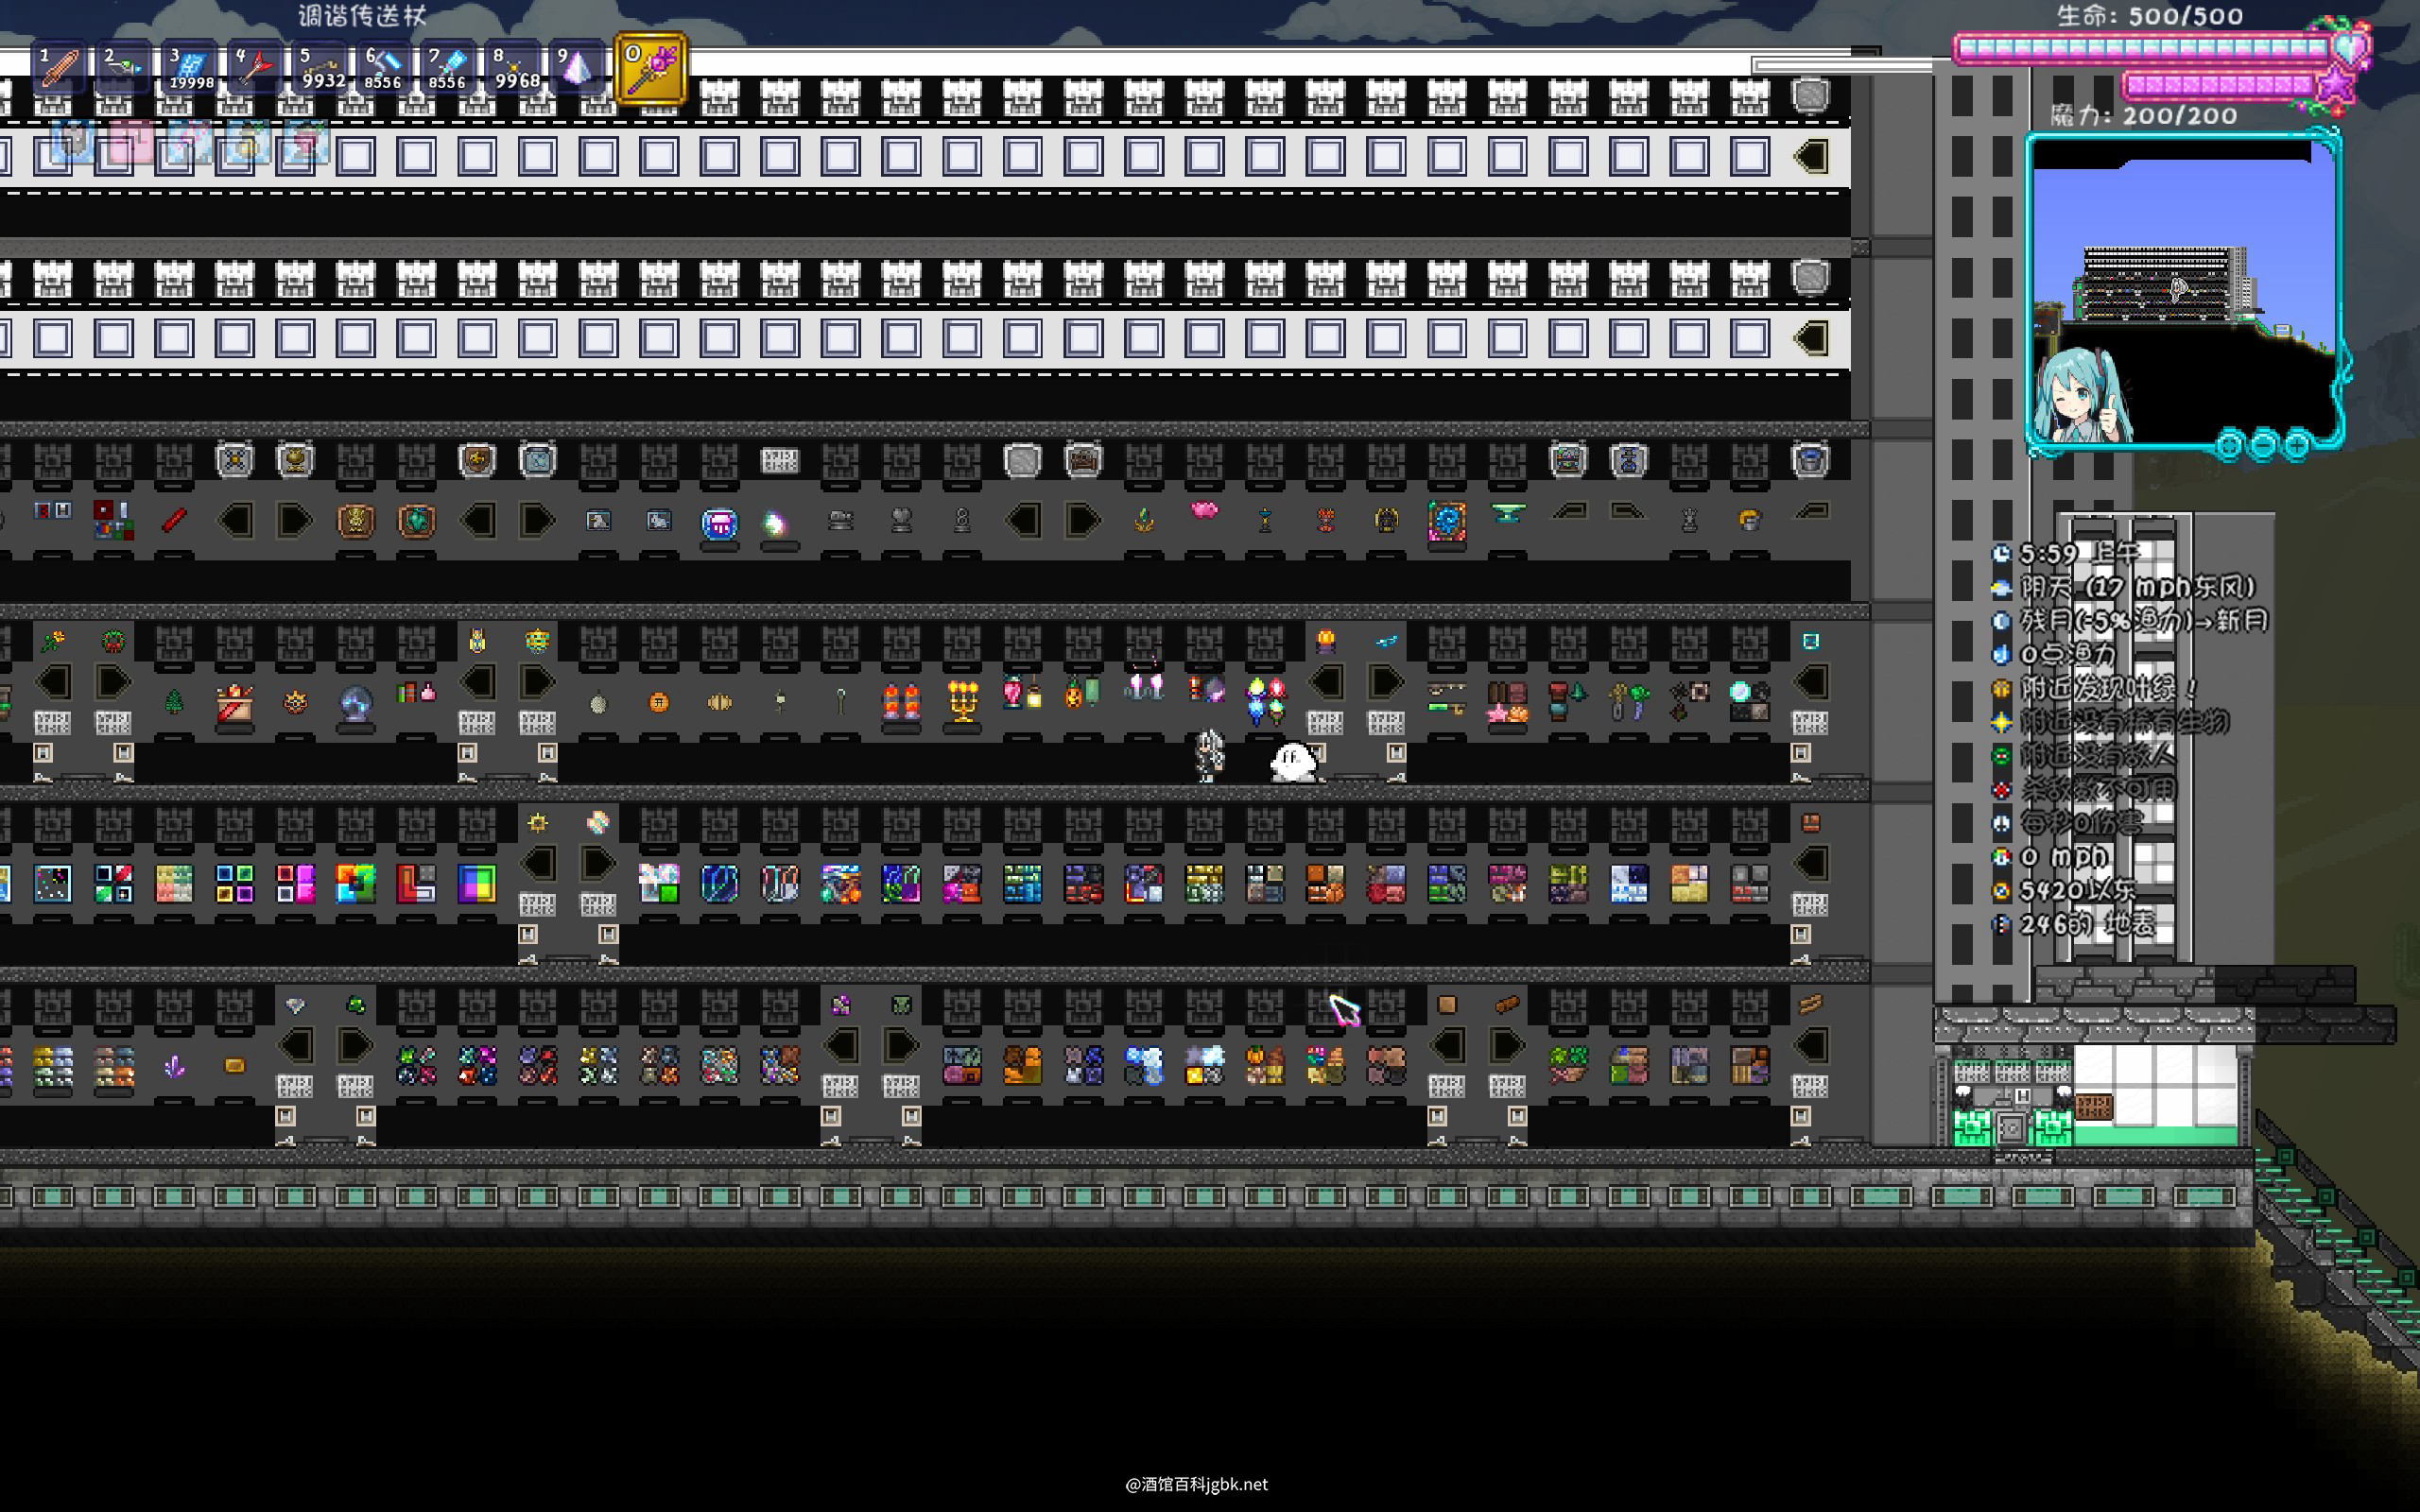Viewport: 2420px width, 1512px height.
Task: Click the rainbow block item frame
Action: (x=355, y=884)
